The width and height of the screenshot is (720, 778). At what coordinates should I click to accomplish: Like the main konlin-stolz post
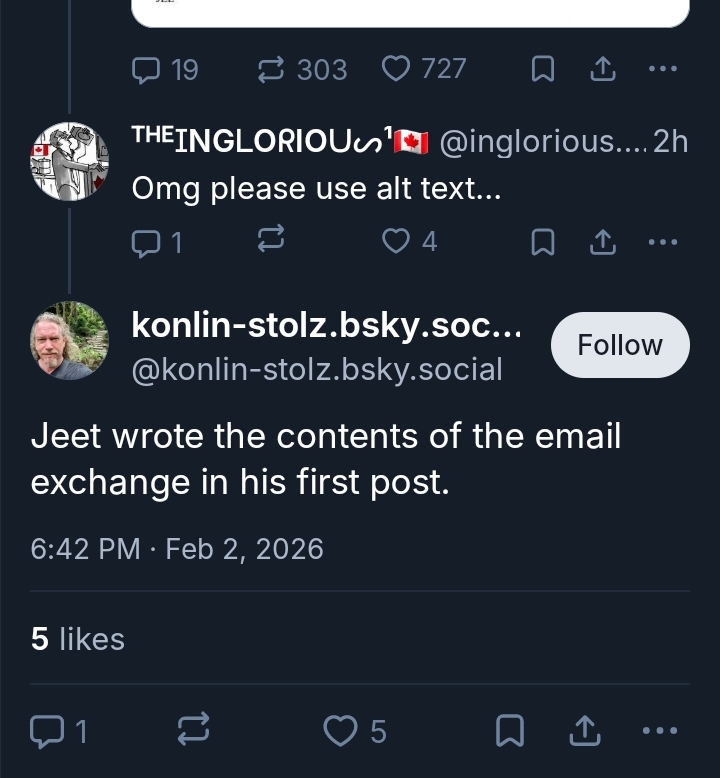pos(342,732)
